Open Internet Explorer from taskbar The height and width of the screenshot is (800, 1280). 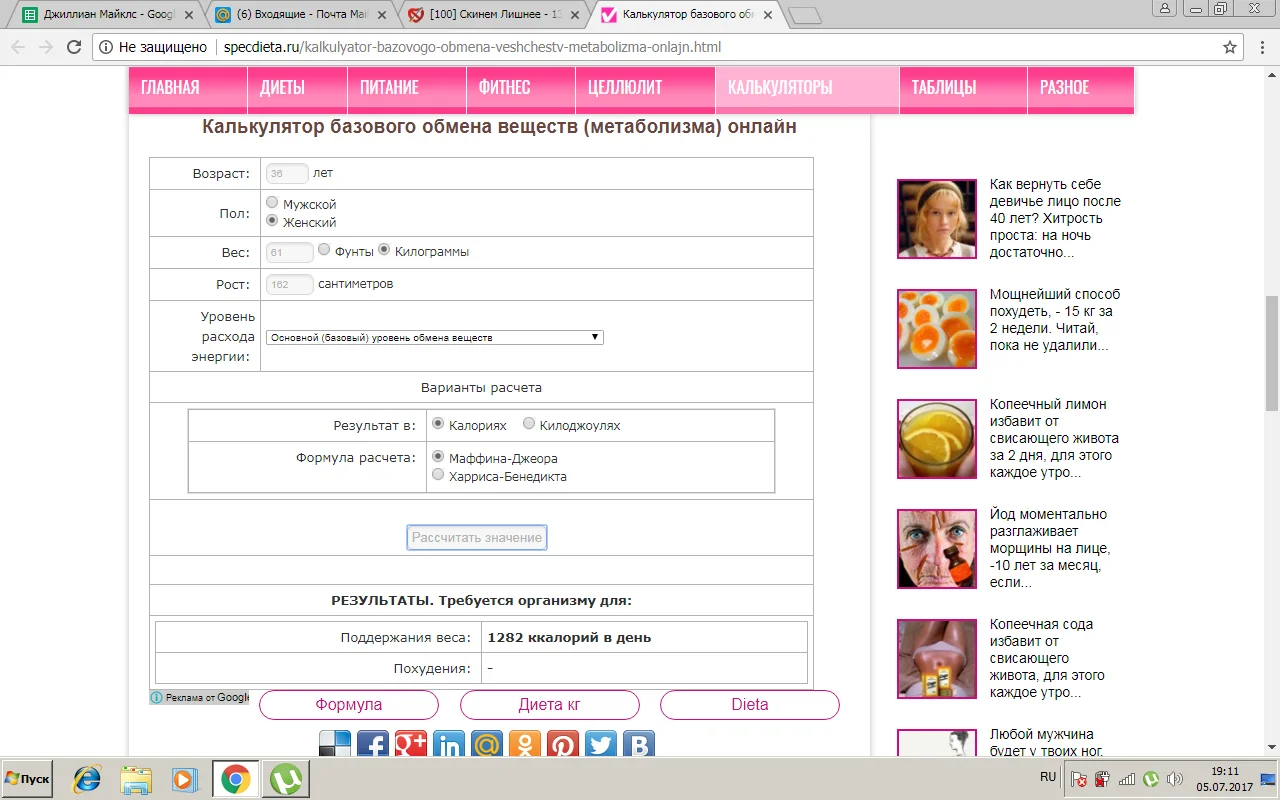point(87,778)
